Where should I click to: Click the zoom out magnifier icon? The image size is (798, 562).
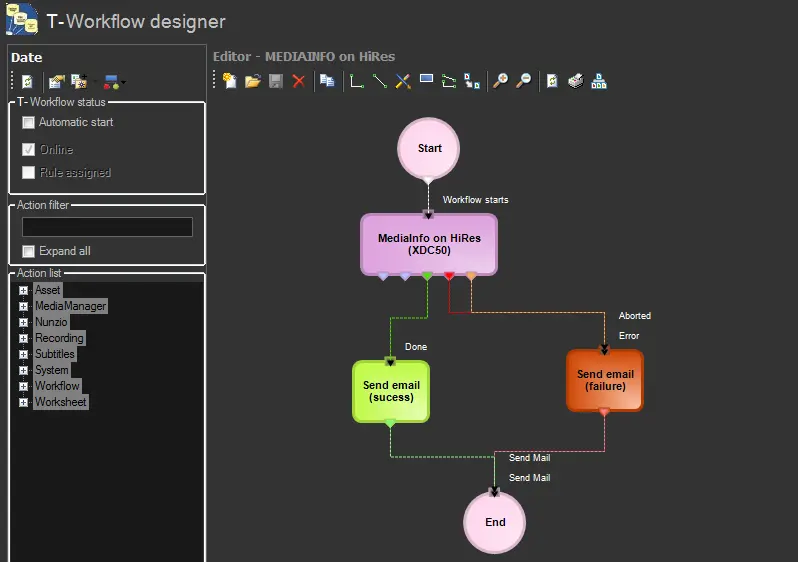523,81
